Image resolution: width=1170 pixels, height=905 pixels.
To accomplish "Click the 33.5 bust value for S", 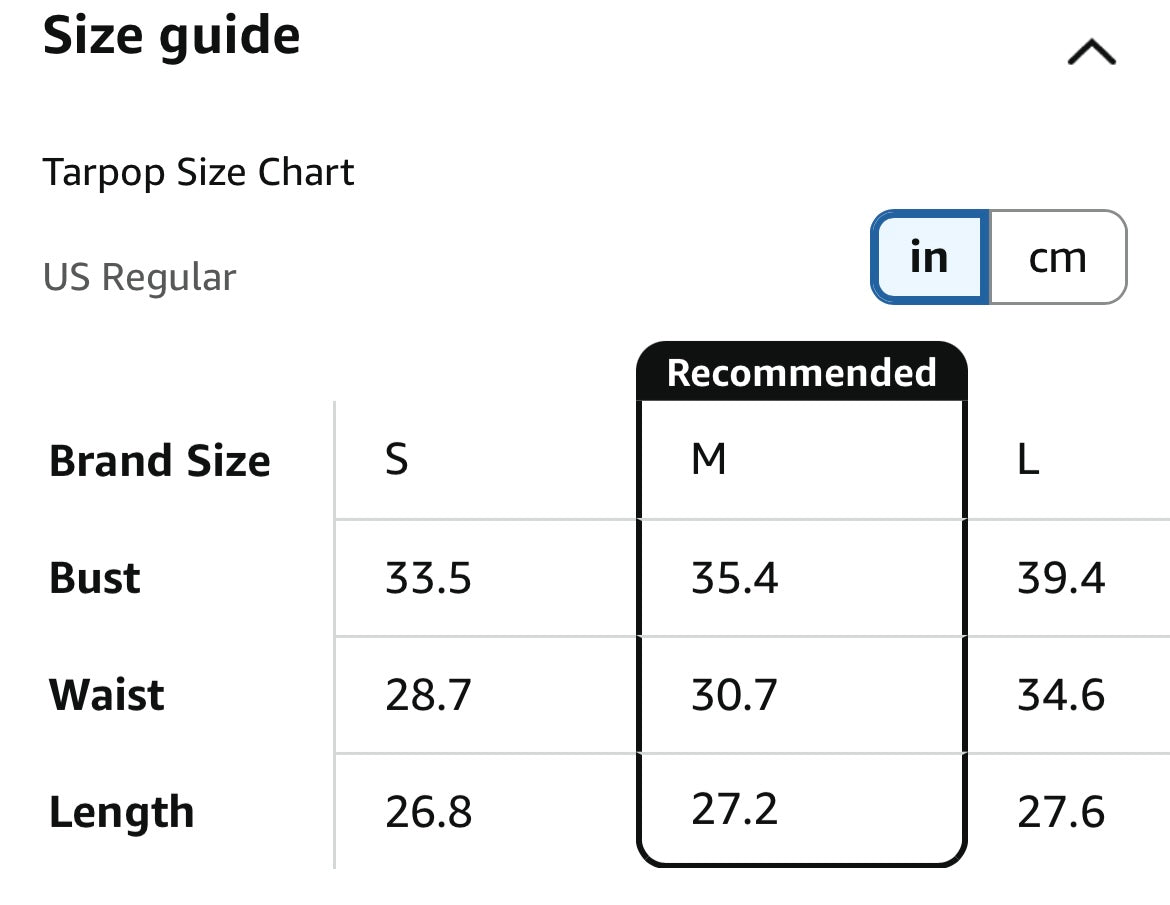I will [x=428, y=578].
